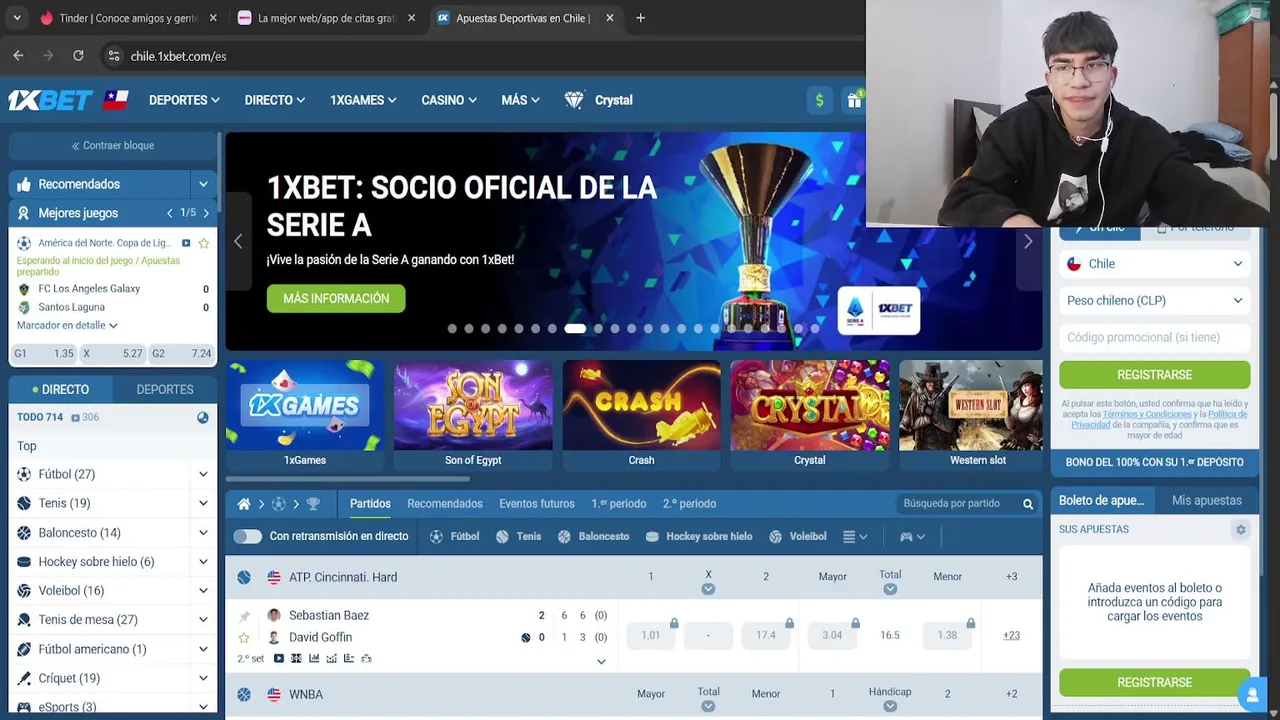Screen dimensions: 1280x720
Task: Go to previous Mejores juegos page
Action: [170, 213]
